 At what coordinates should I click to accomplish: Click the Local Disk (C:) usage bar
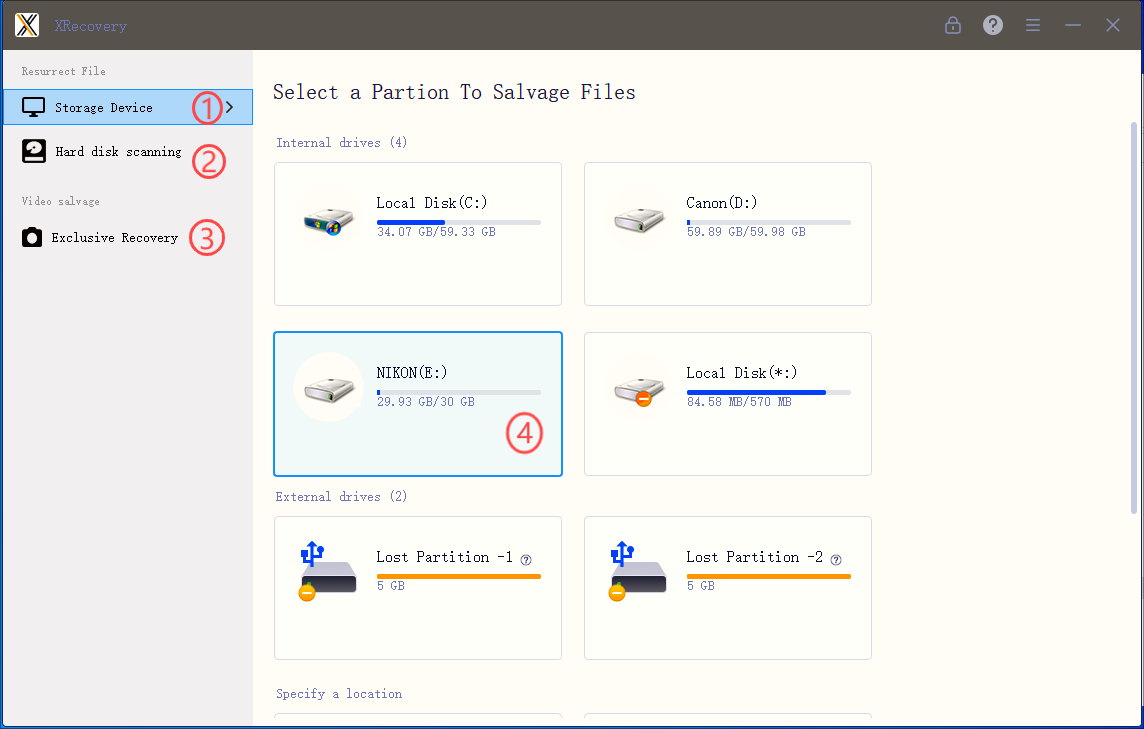pos(458,222)
